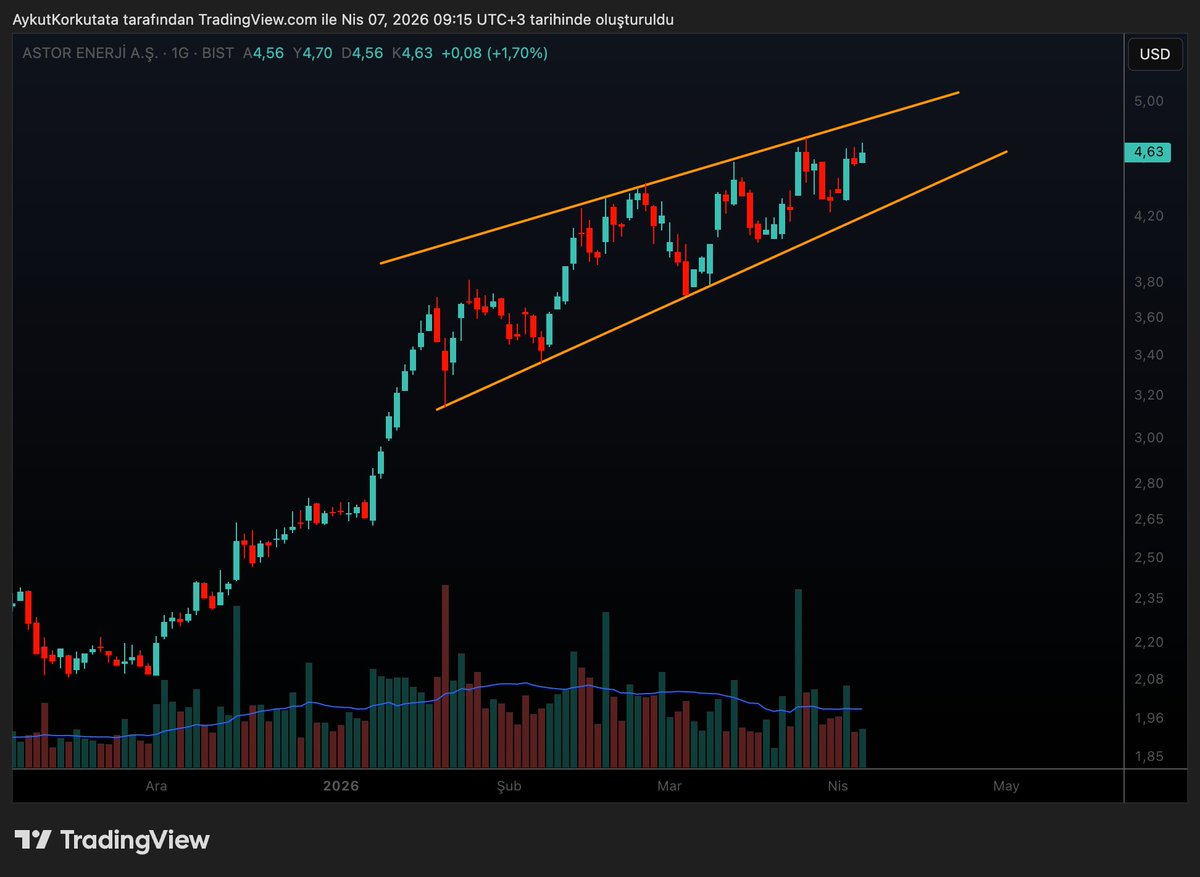Click the 2,65 price axis label

(x=1148, y=519)
